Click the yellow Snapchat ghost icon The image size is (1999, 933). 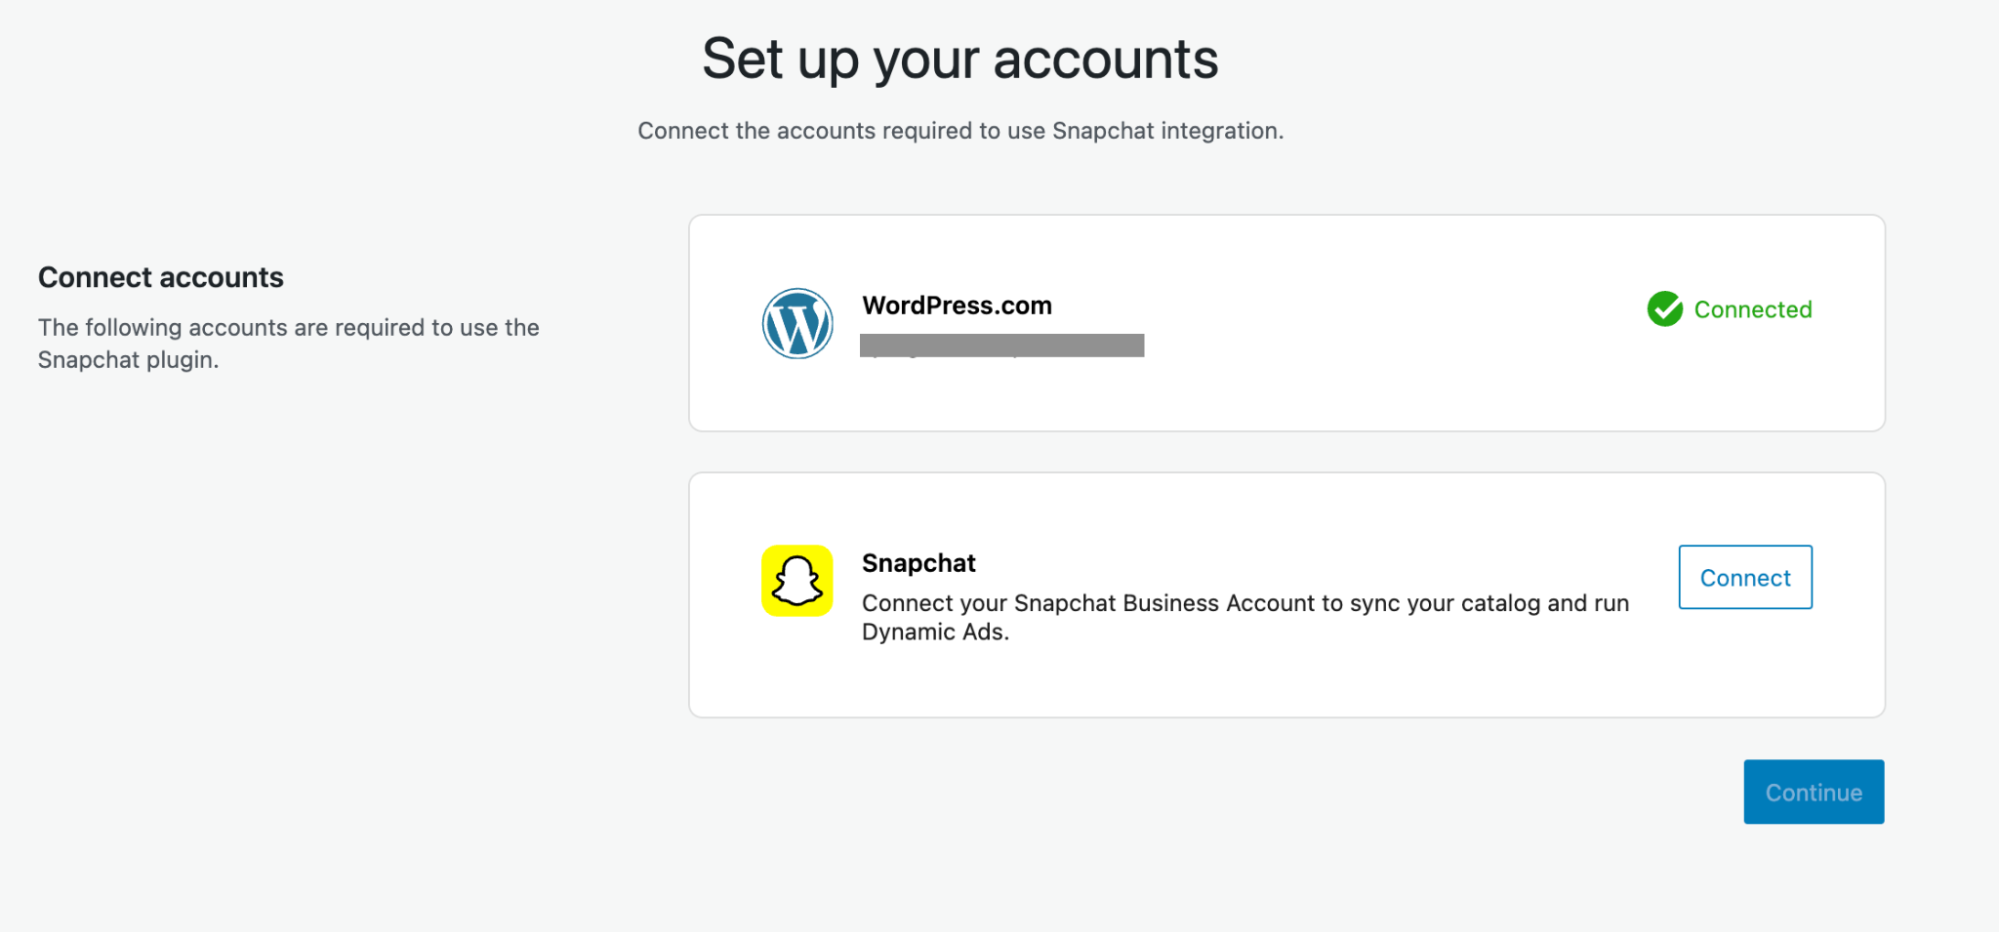coord(797,581)
